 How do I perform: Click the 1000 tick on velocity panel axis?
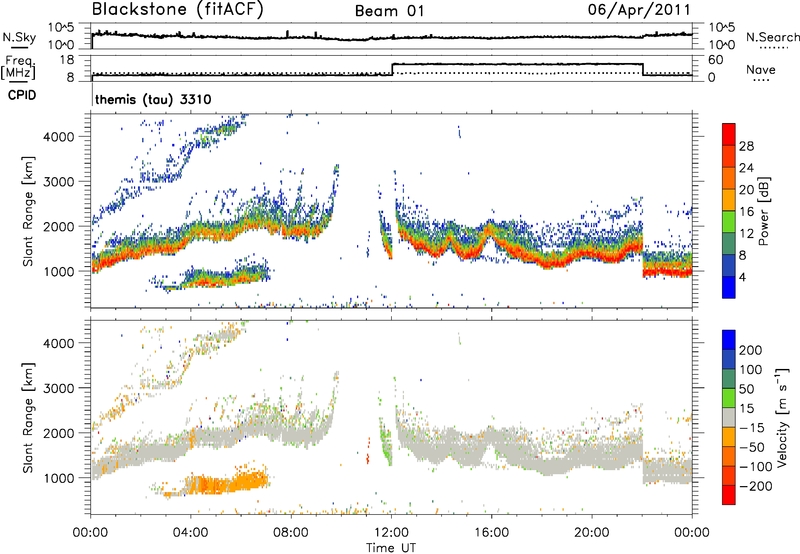[x=58, y=478]
